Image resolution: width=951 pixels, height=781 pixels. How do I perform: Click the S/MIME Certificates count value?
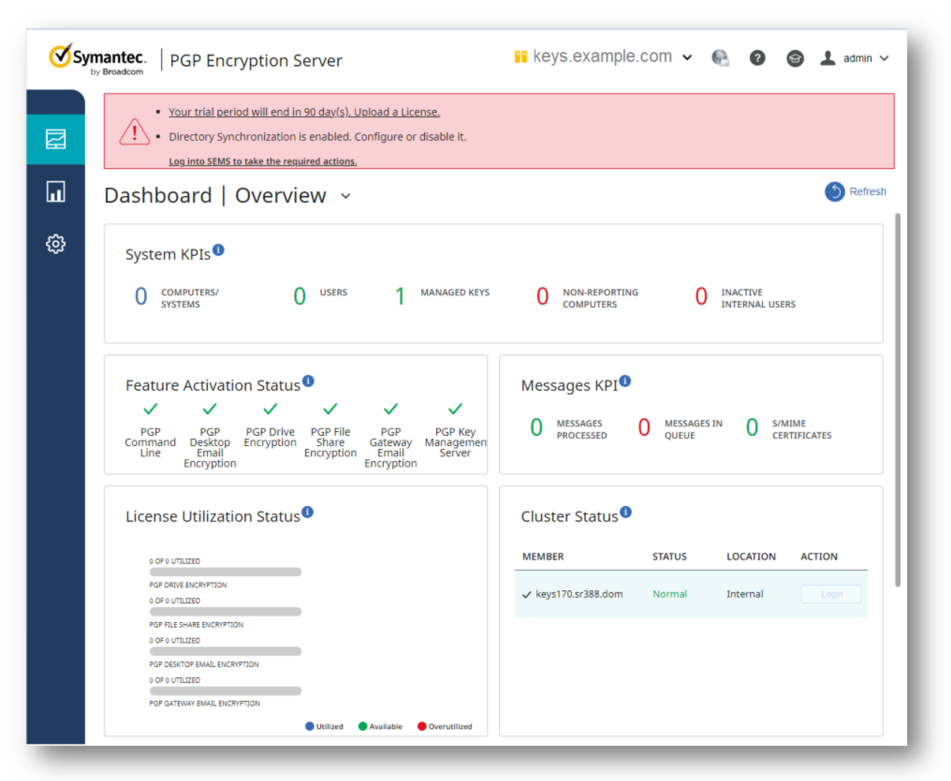pos(752,427)
